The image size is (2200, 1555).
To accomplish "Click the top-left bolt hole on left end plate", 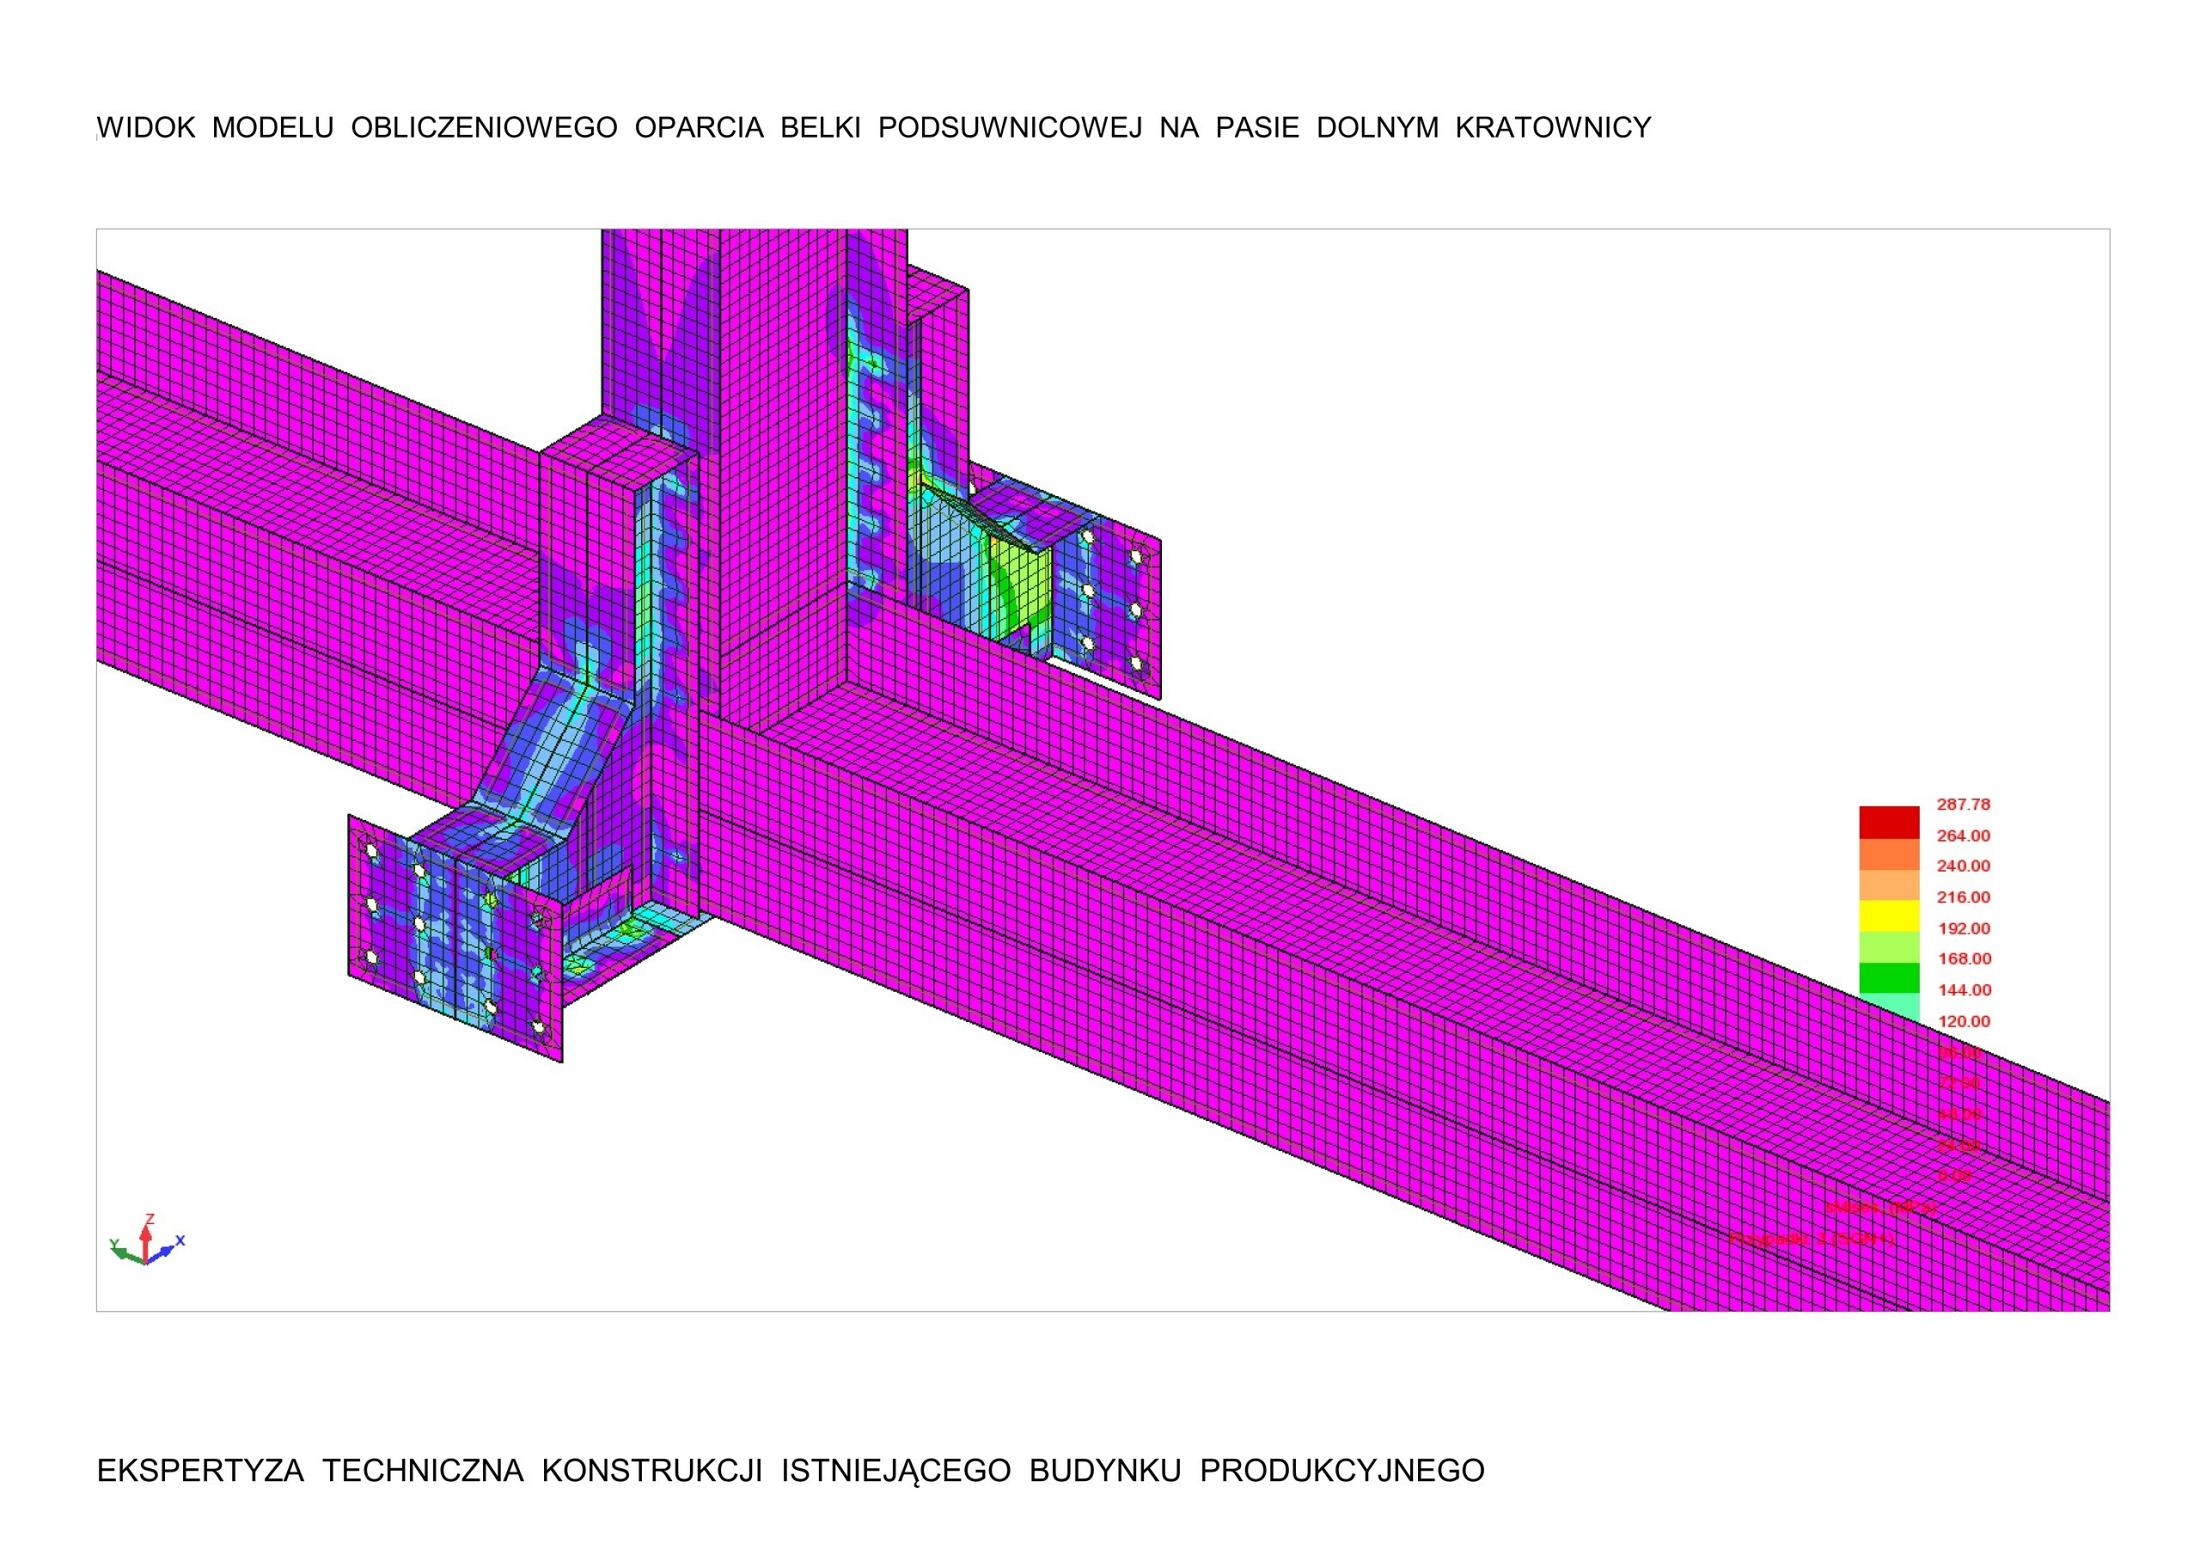I will 371,851.
